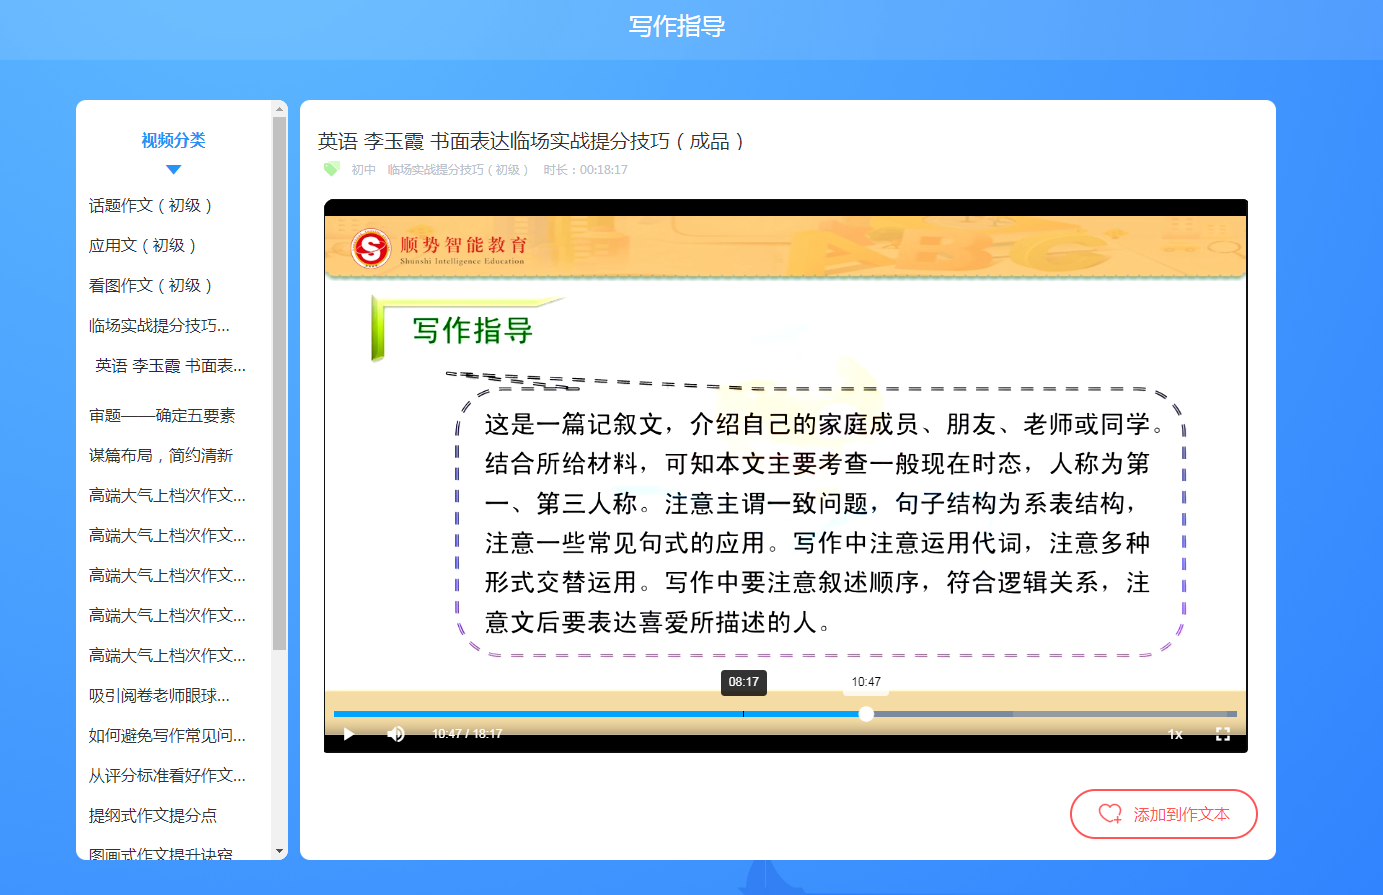
Task: Play the video with the play button
Action: [x=348, y=734]
